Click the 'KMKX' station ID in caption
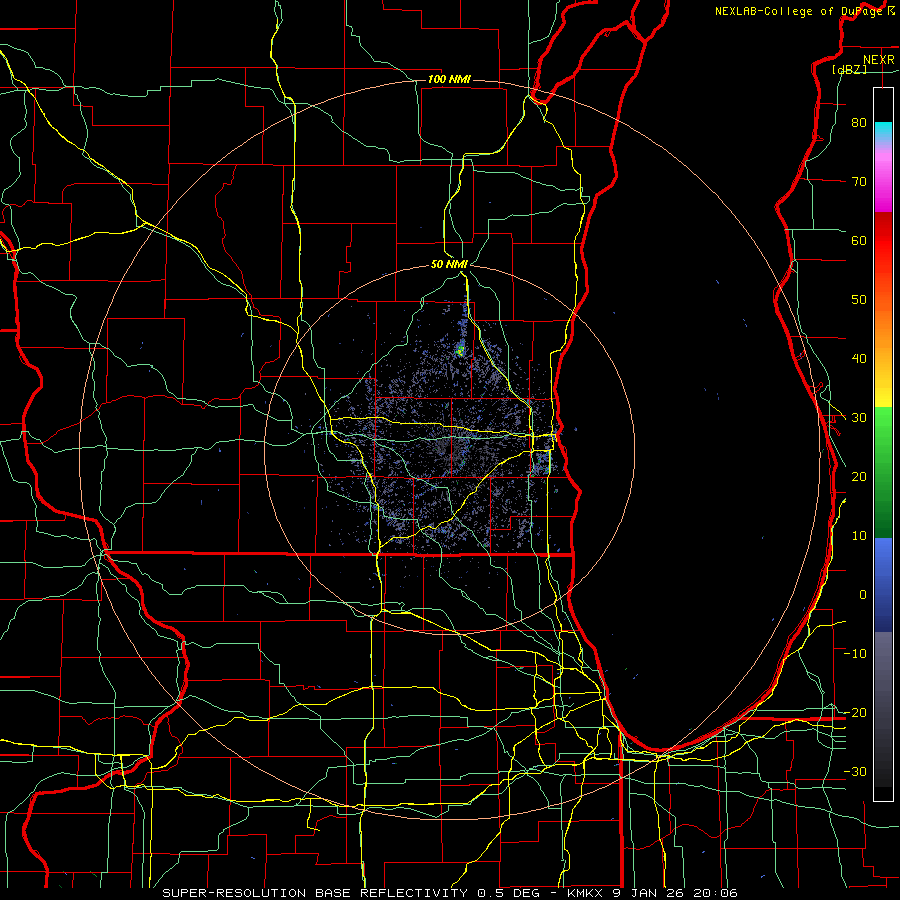This screenshot has height=900, width=900. (583, 893)
